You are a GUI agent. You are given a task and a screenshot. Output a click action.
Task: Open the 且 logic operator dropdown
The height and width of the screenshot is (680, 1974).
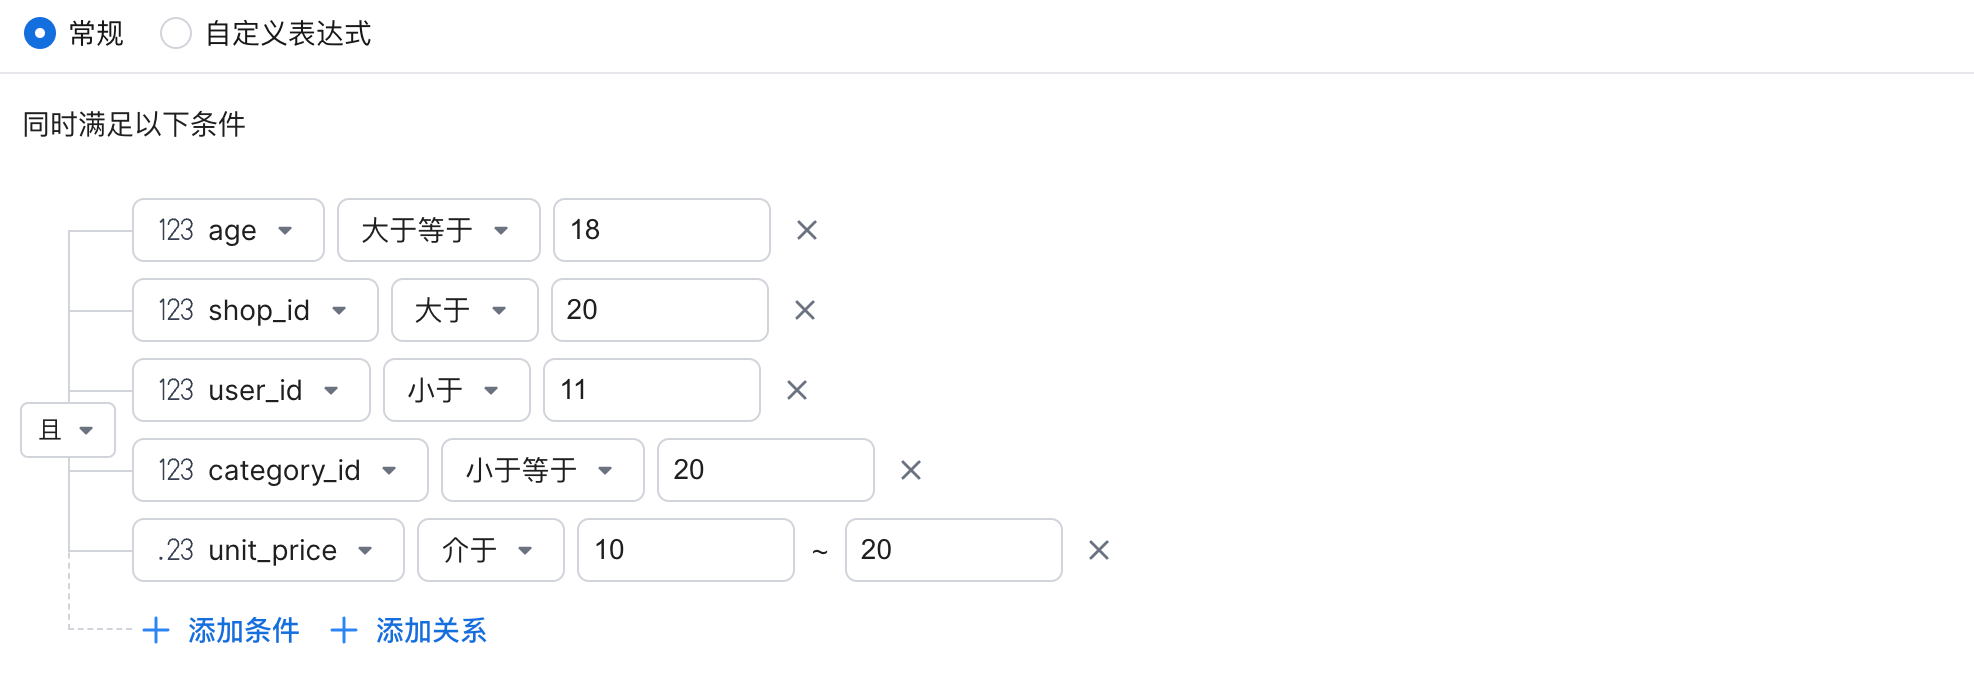click(x=68, y=430)
